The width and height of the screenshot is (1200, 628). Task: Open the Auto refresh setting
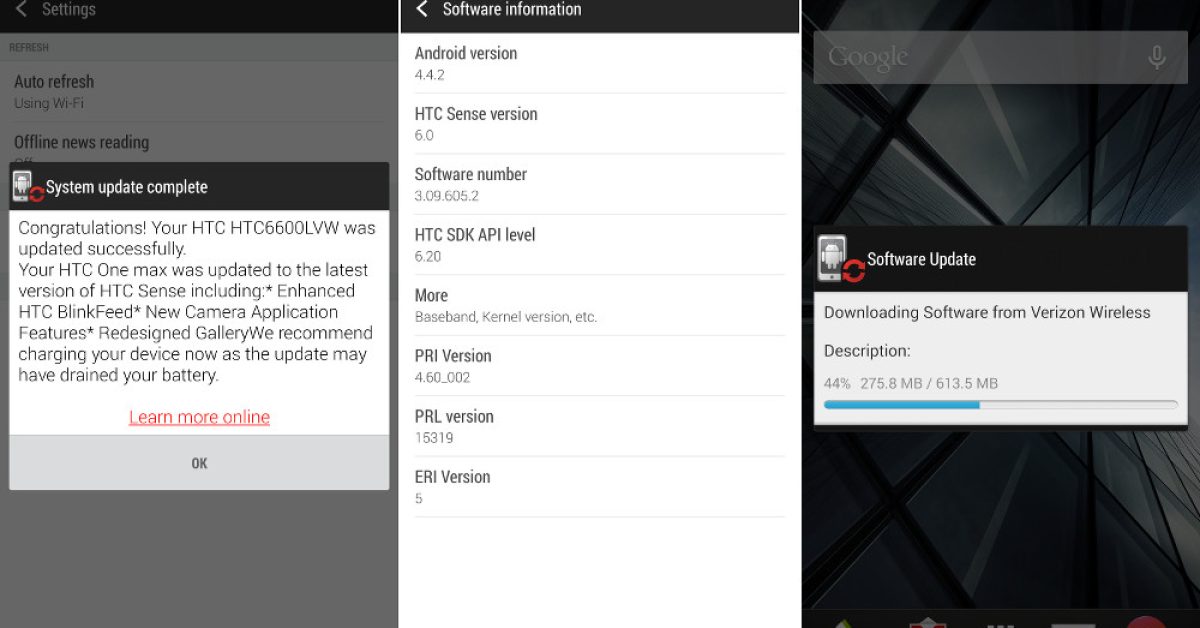pyautogui.click(x=199, y=91)
